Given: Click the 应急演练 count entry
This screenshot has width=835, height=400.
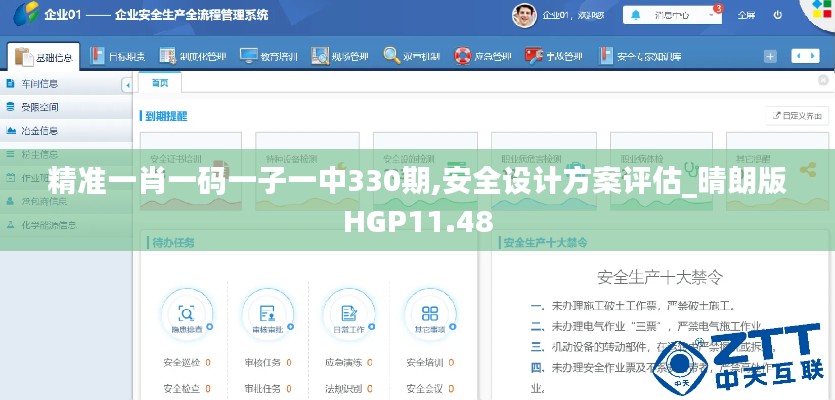Looking at the screenshot, I should click(349, 363).
